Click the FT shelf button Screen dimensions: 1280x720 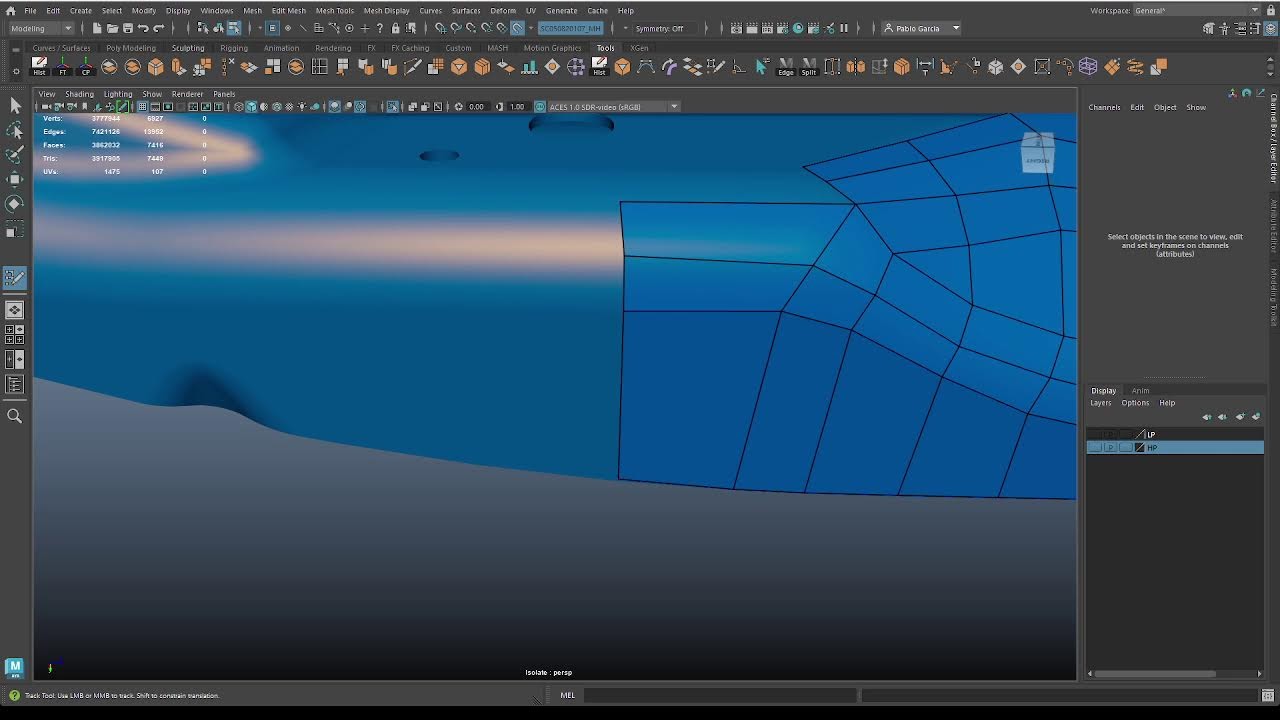pyautogui.click(x=62, y=66)
